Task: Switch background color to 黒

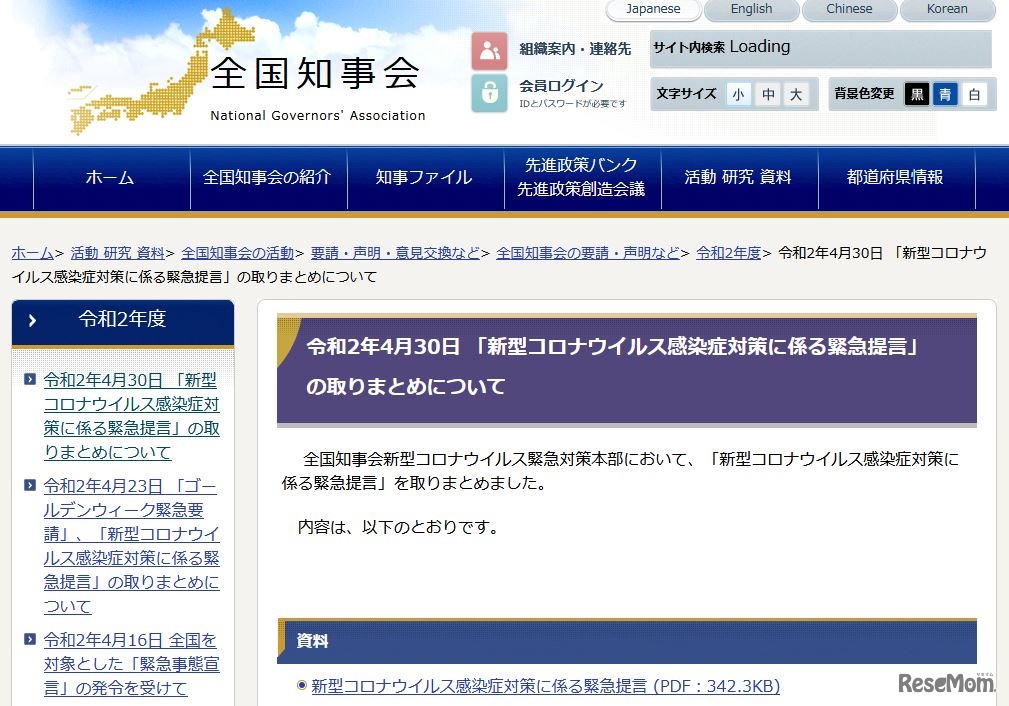Action: tap(916, 92)
